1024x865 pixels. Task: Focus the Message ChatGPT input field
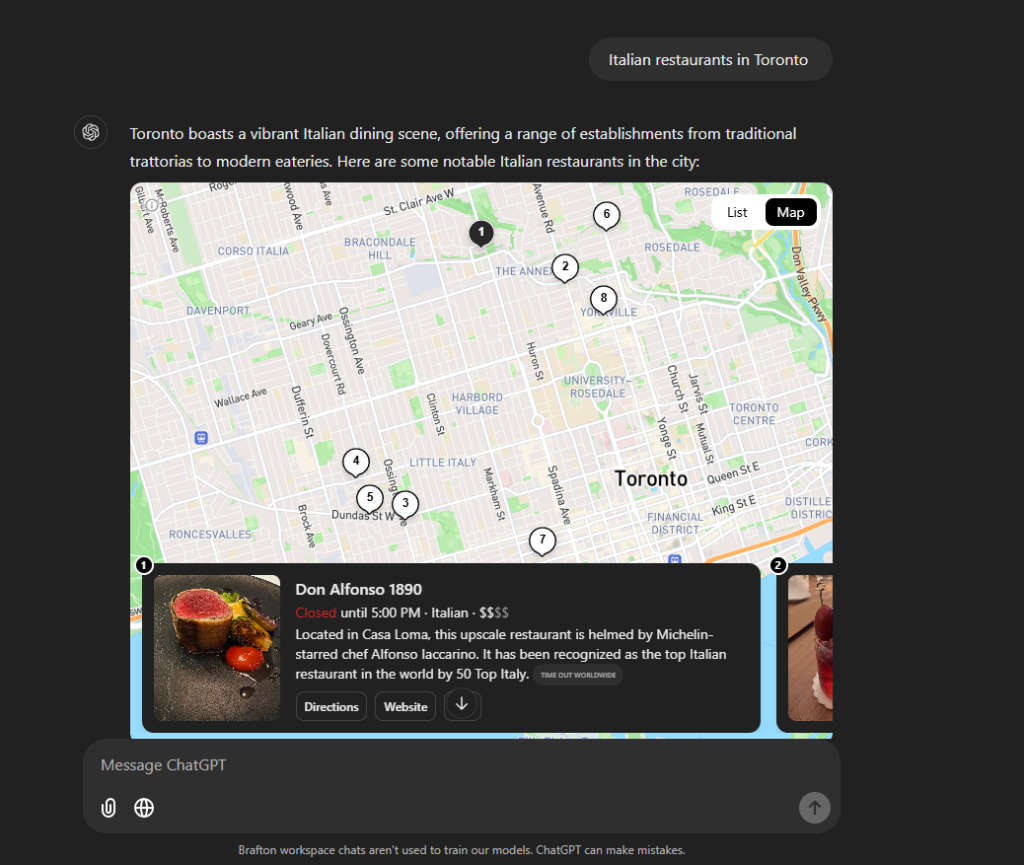tap(461, 765)
